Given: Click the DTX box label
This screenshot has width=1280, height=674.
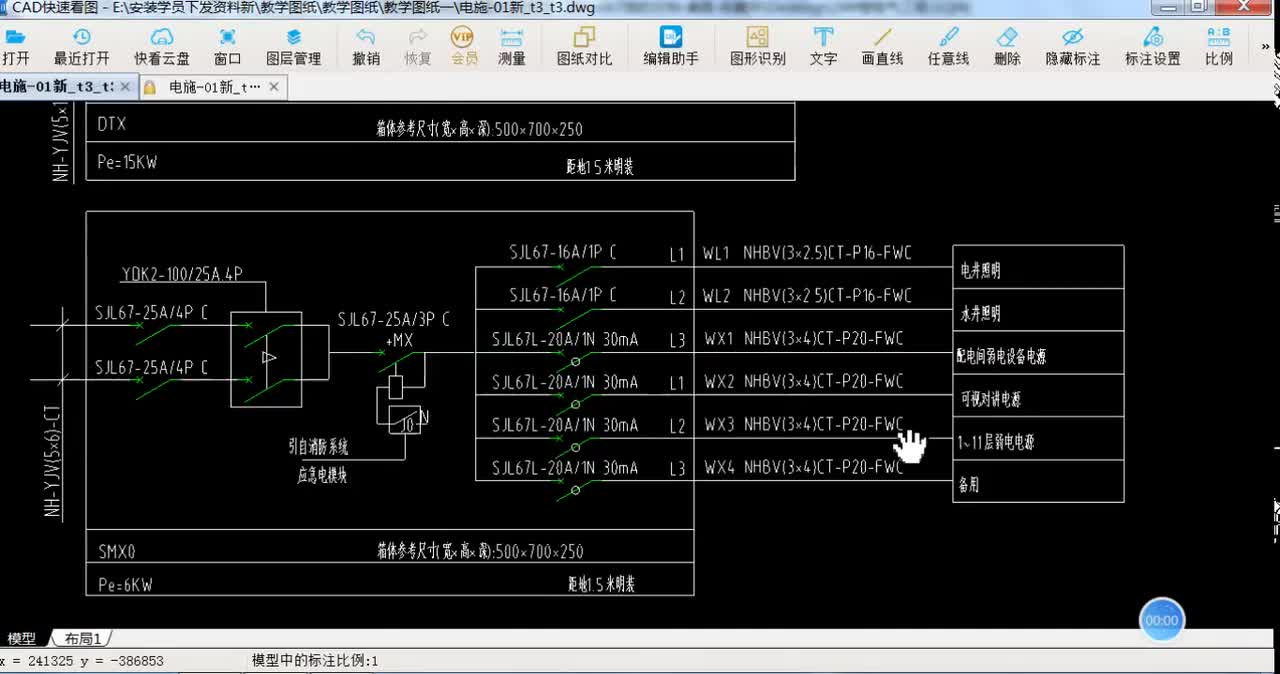Looking at the screenshot, I should (x=112, y=125).
